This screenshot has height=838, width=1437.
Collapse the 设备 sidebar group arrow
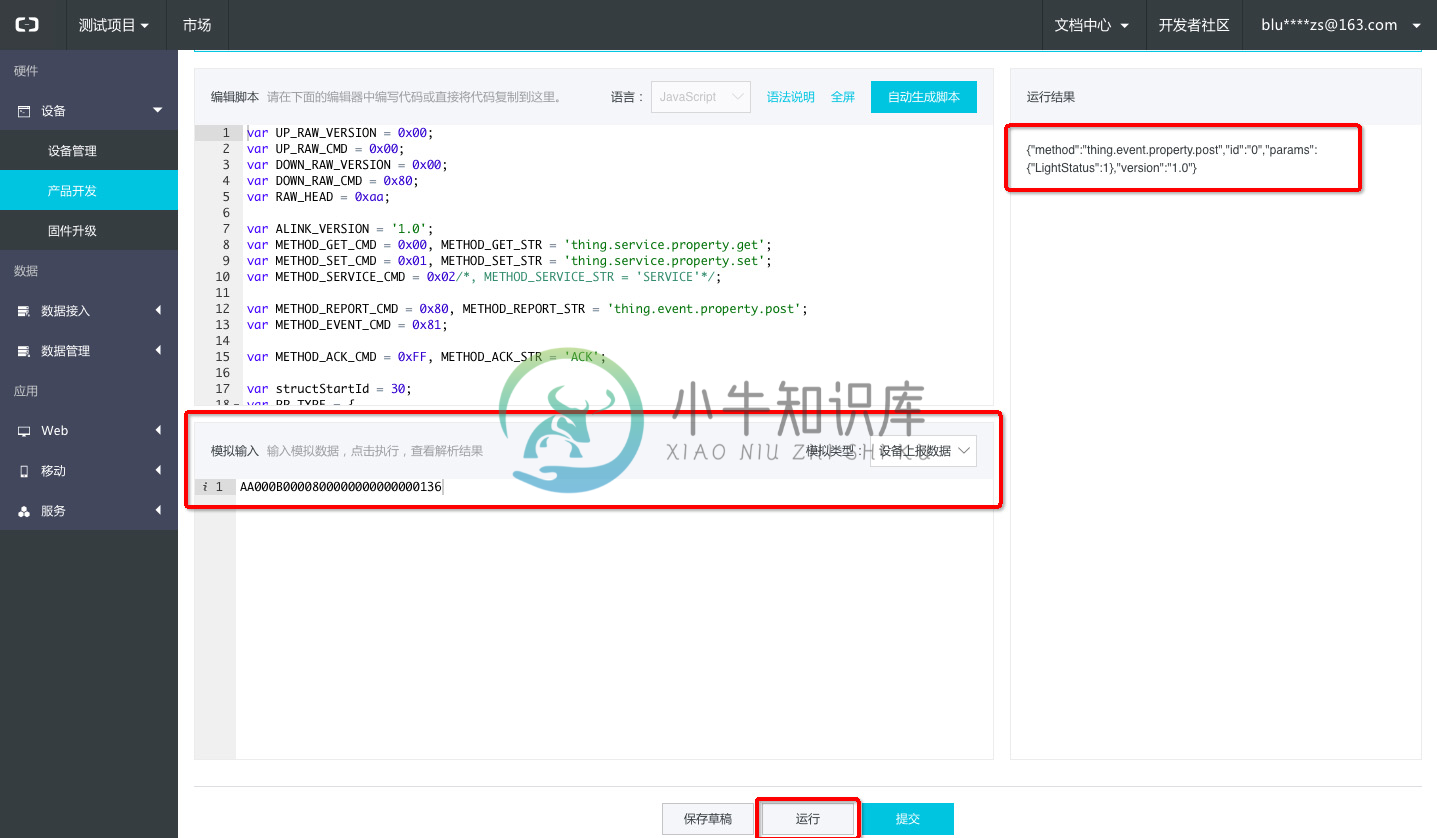click(158, 110)
